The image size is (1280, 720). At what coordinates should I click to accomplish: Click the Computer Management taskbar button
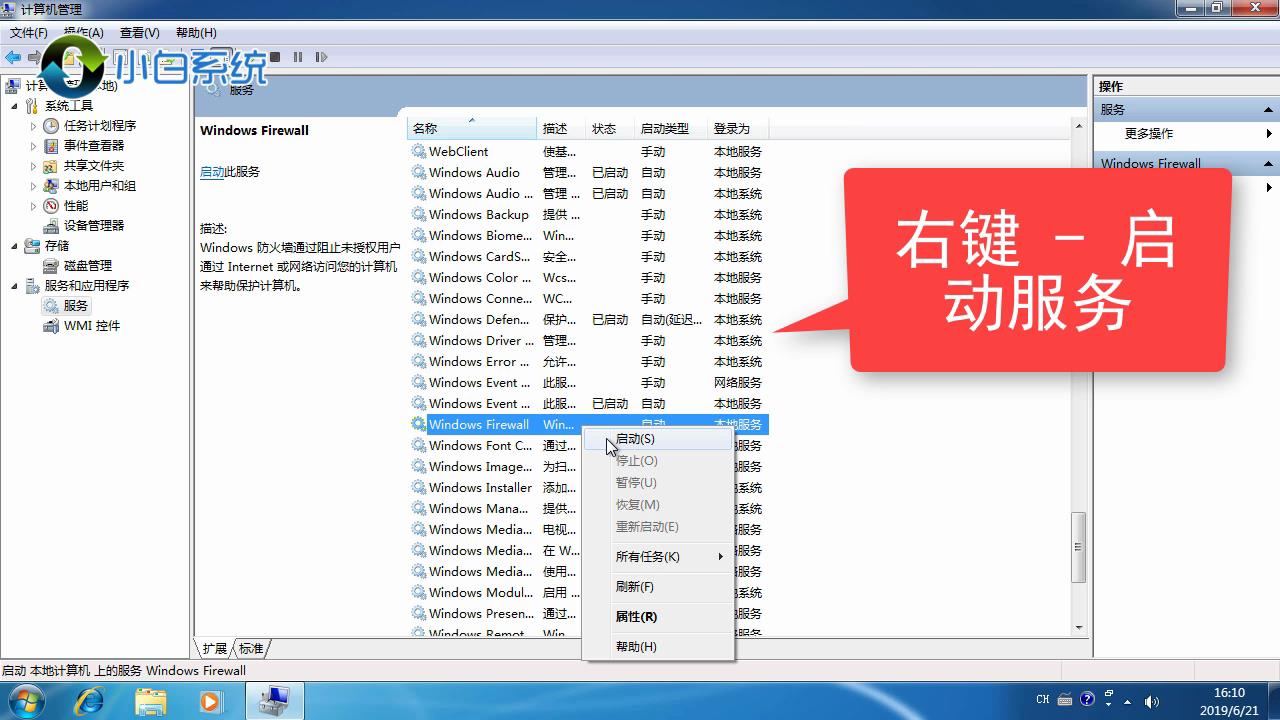[274, 700]
